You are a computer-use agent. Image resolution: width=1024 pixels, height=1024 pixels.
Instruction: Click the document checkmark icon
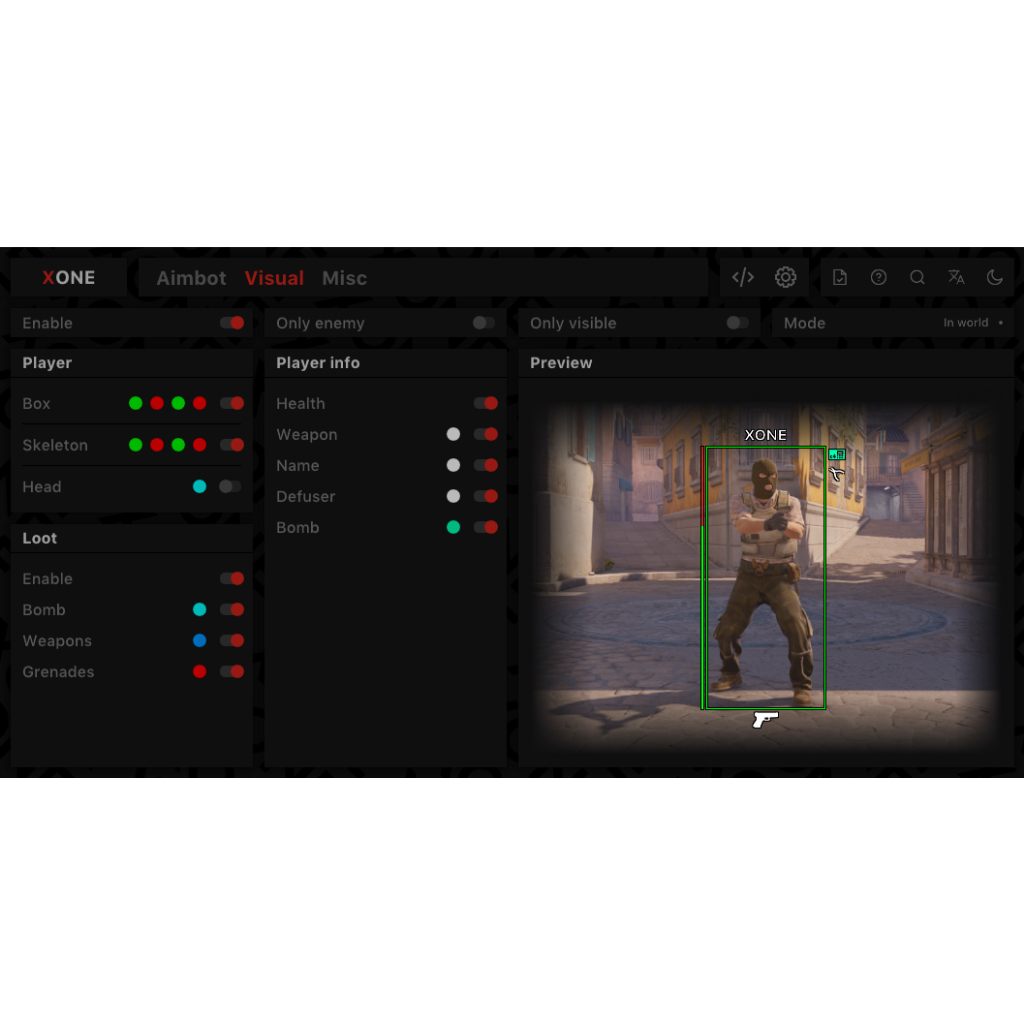840,278
